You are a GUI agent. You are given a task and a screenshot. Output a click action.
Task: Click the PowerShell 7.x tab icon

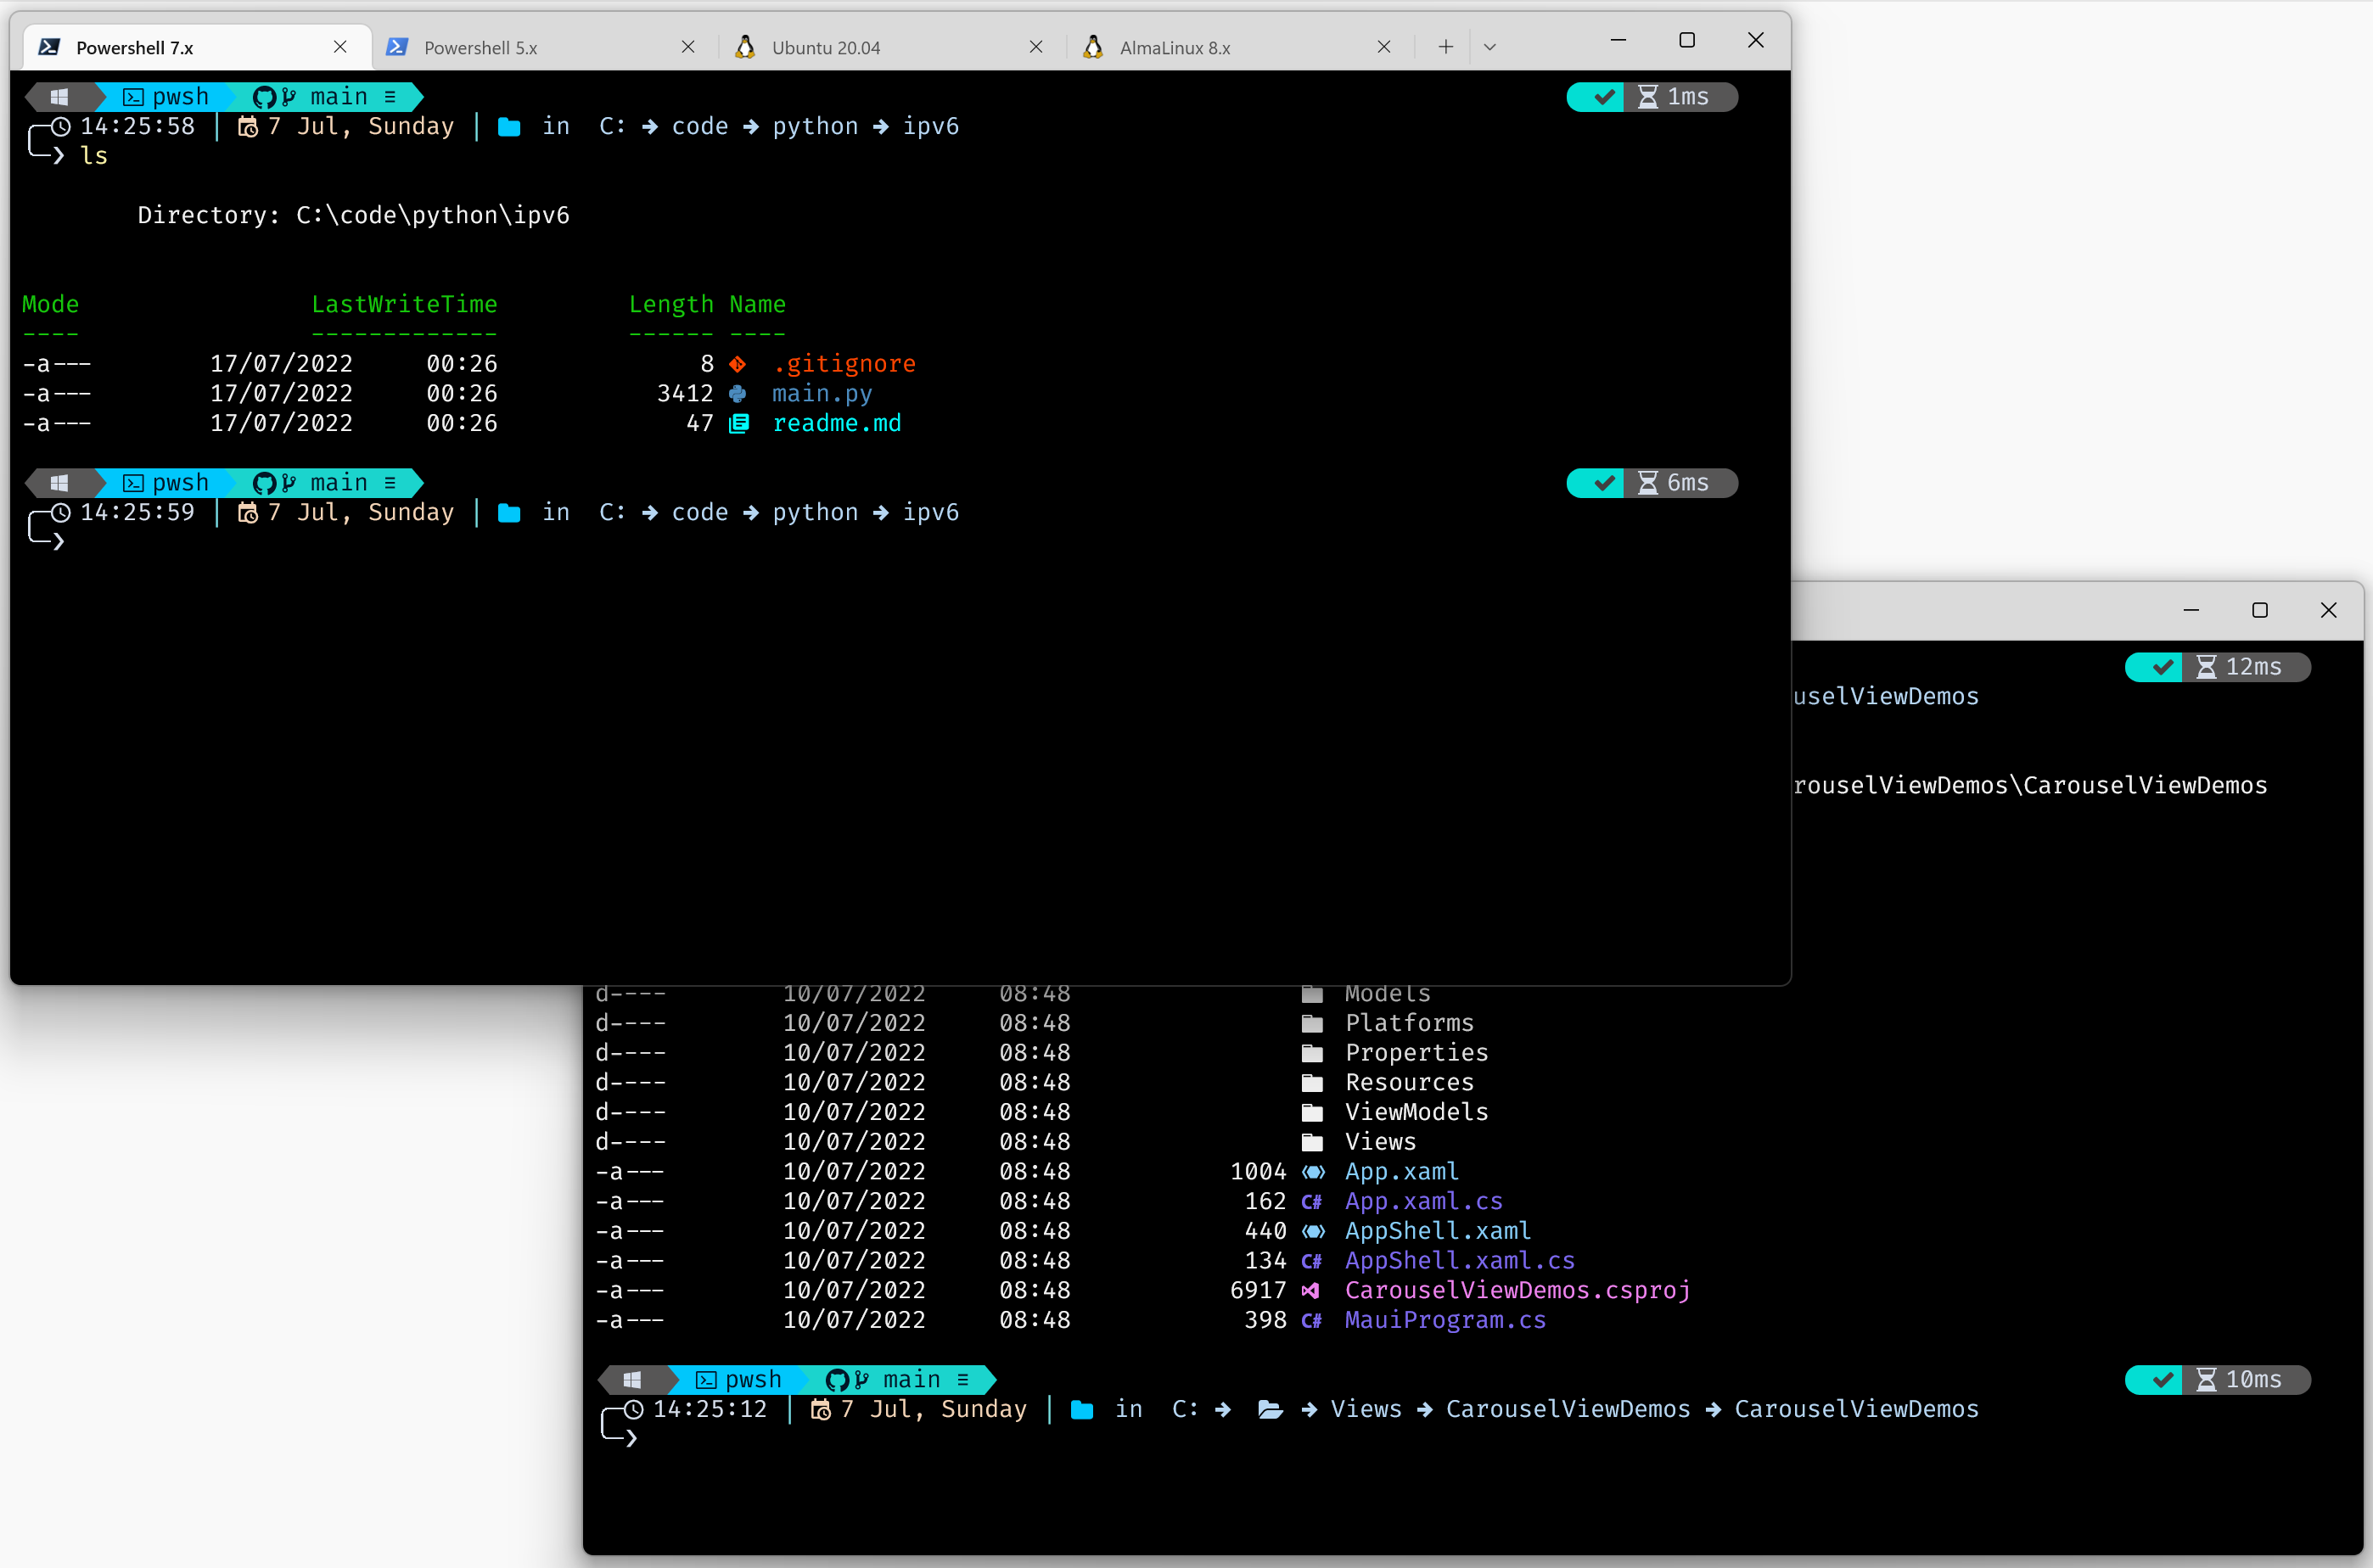point(49,47)
